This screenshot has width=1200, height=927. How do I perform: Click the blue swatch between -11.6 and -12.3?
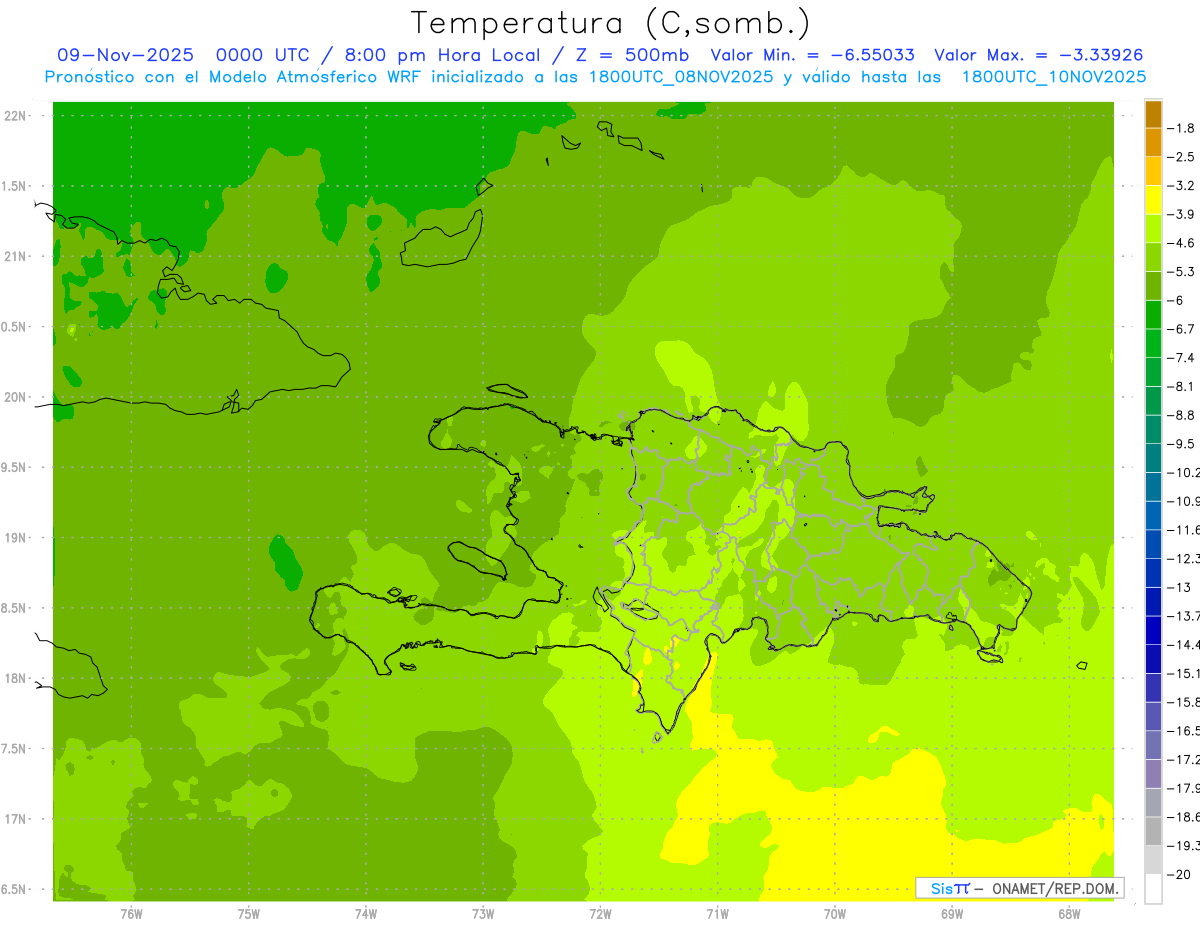click(1153, 544)
